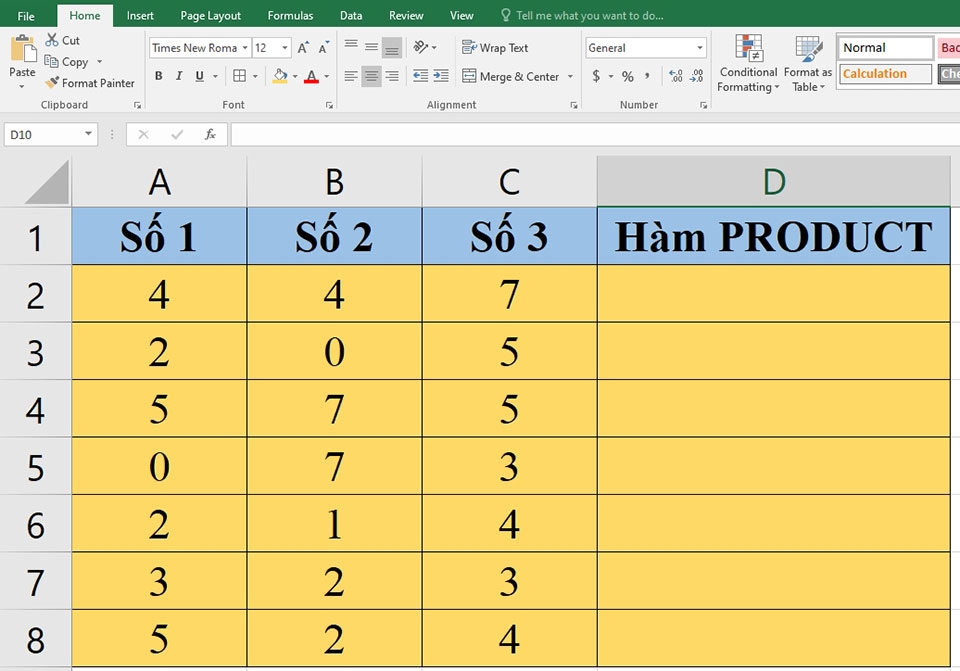Click the Copy icon
The image size is (960, 671).
coord(51,61)
